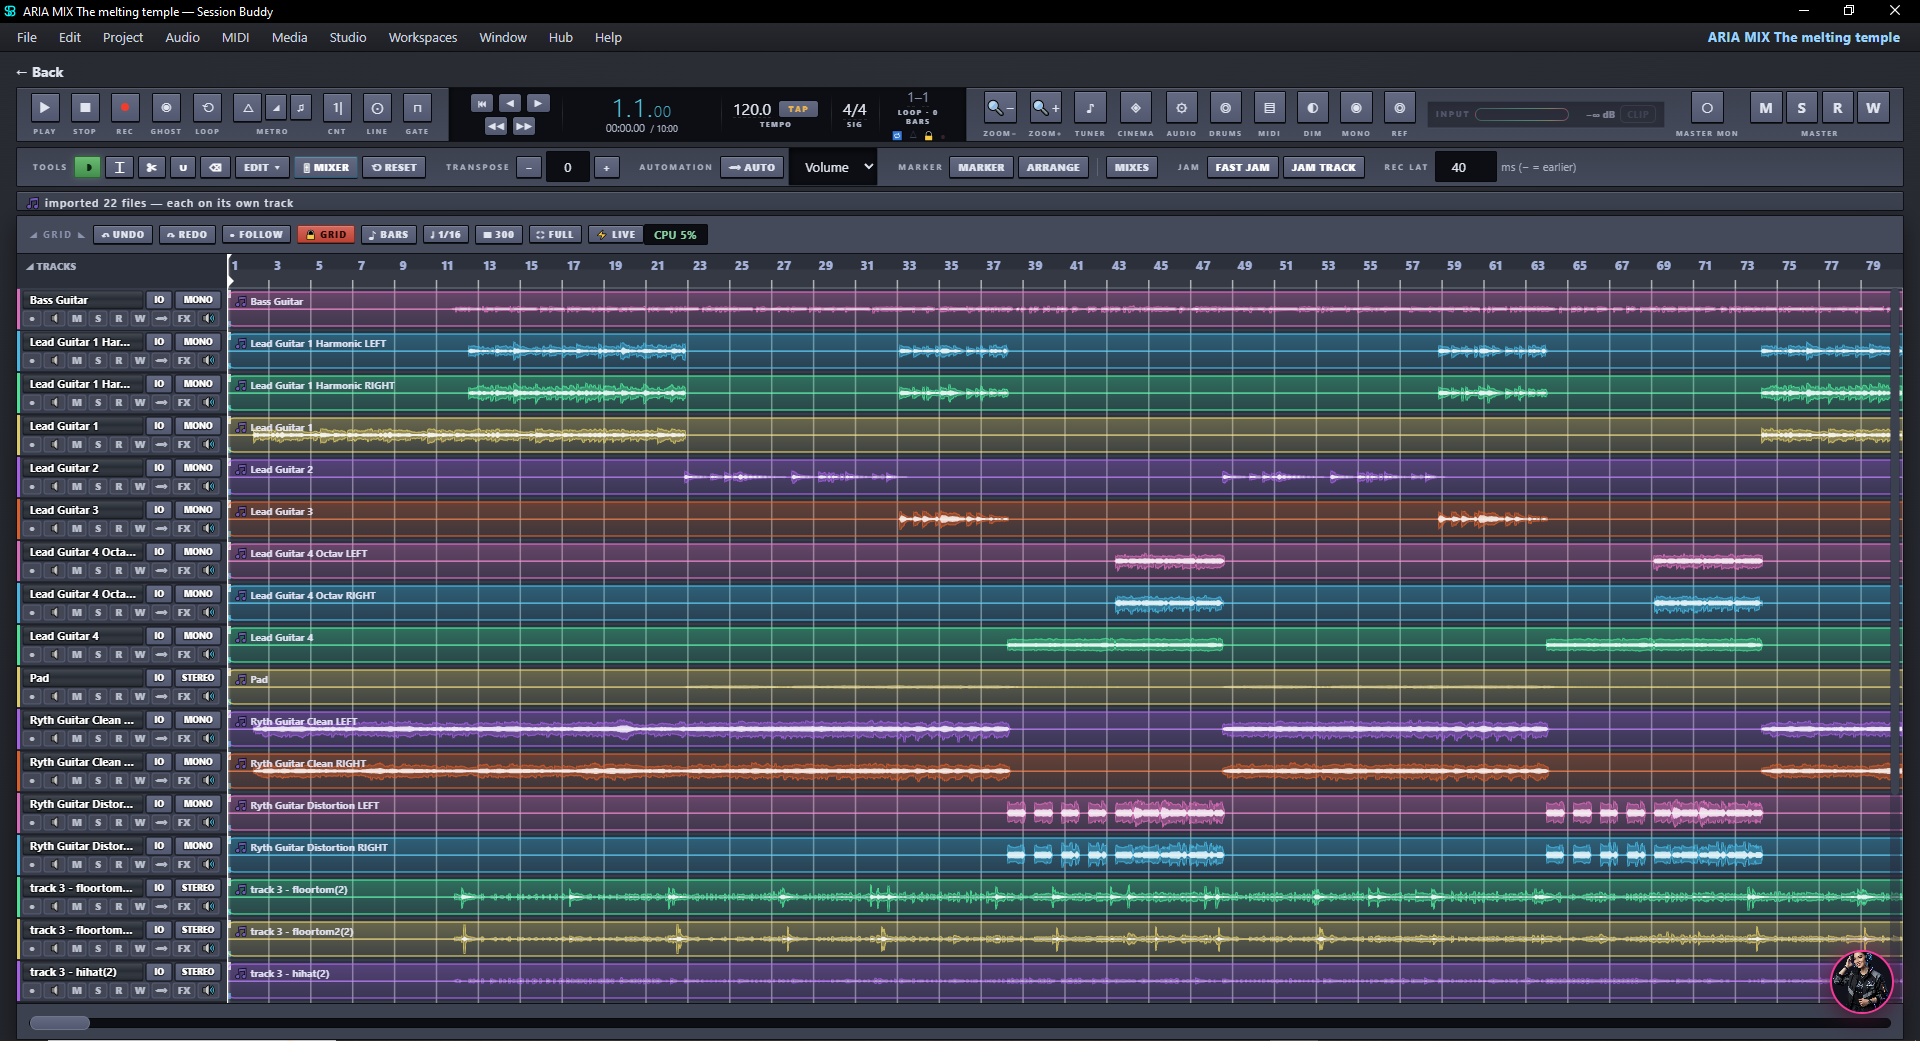The width and height of the screenshot is (1920, 1041).
Task: Toggle the metronome triangle icon
Action: [x=247, y=107]
